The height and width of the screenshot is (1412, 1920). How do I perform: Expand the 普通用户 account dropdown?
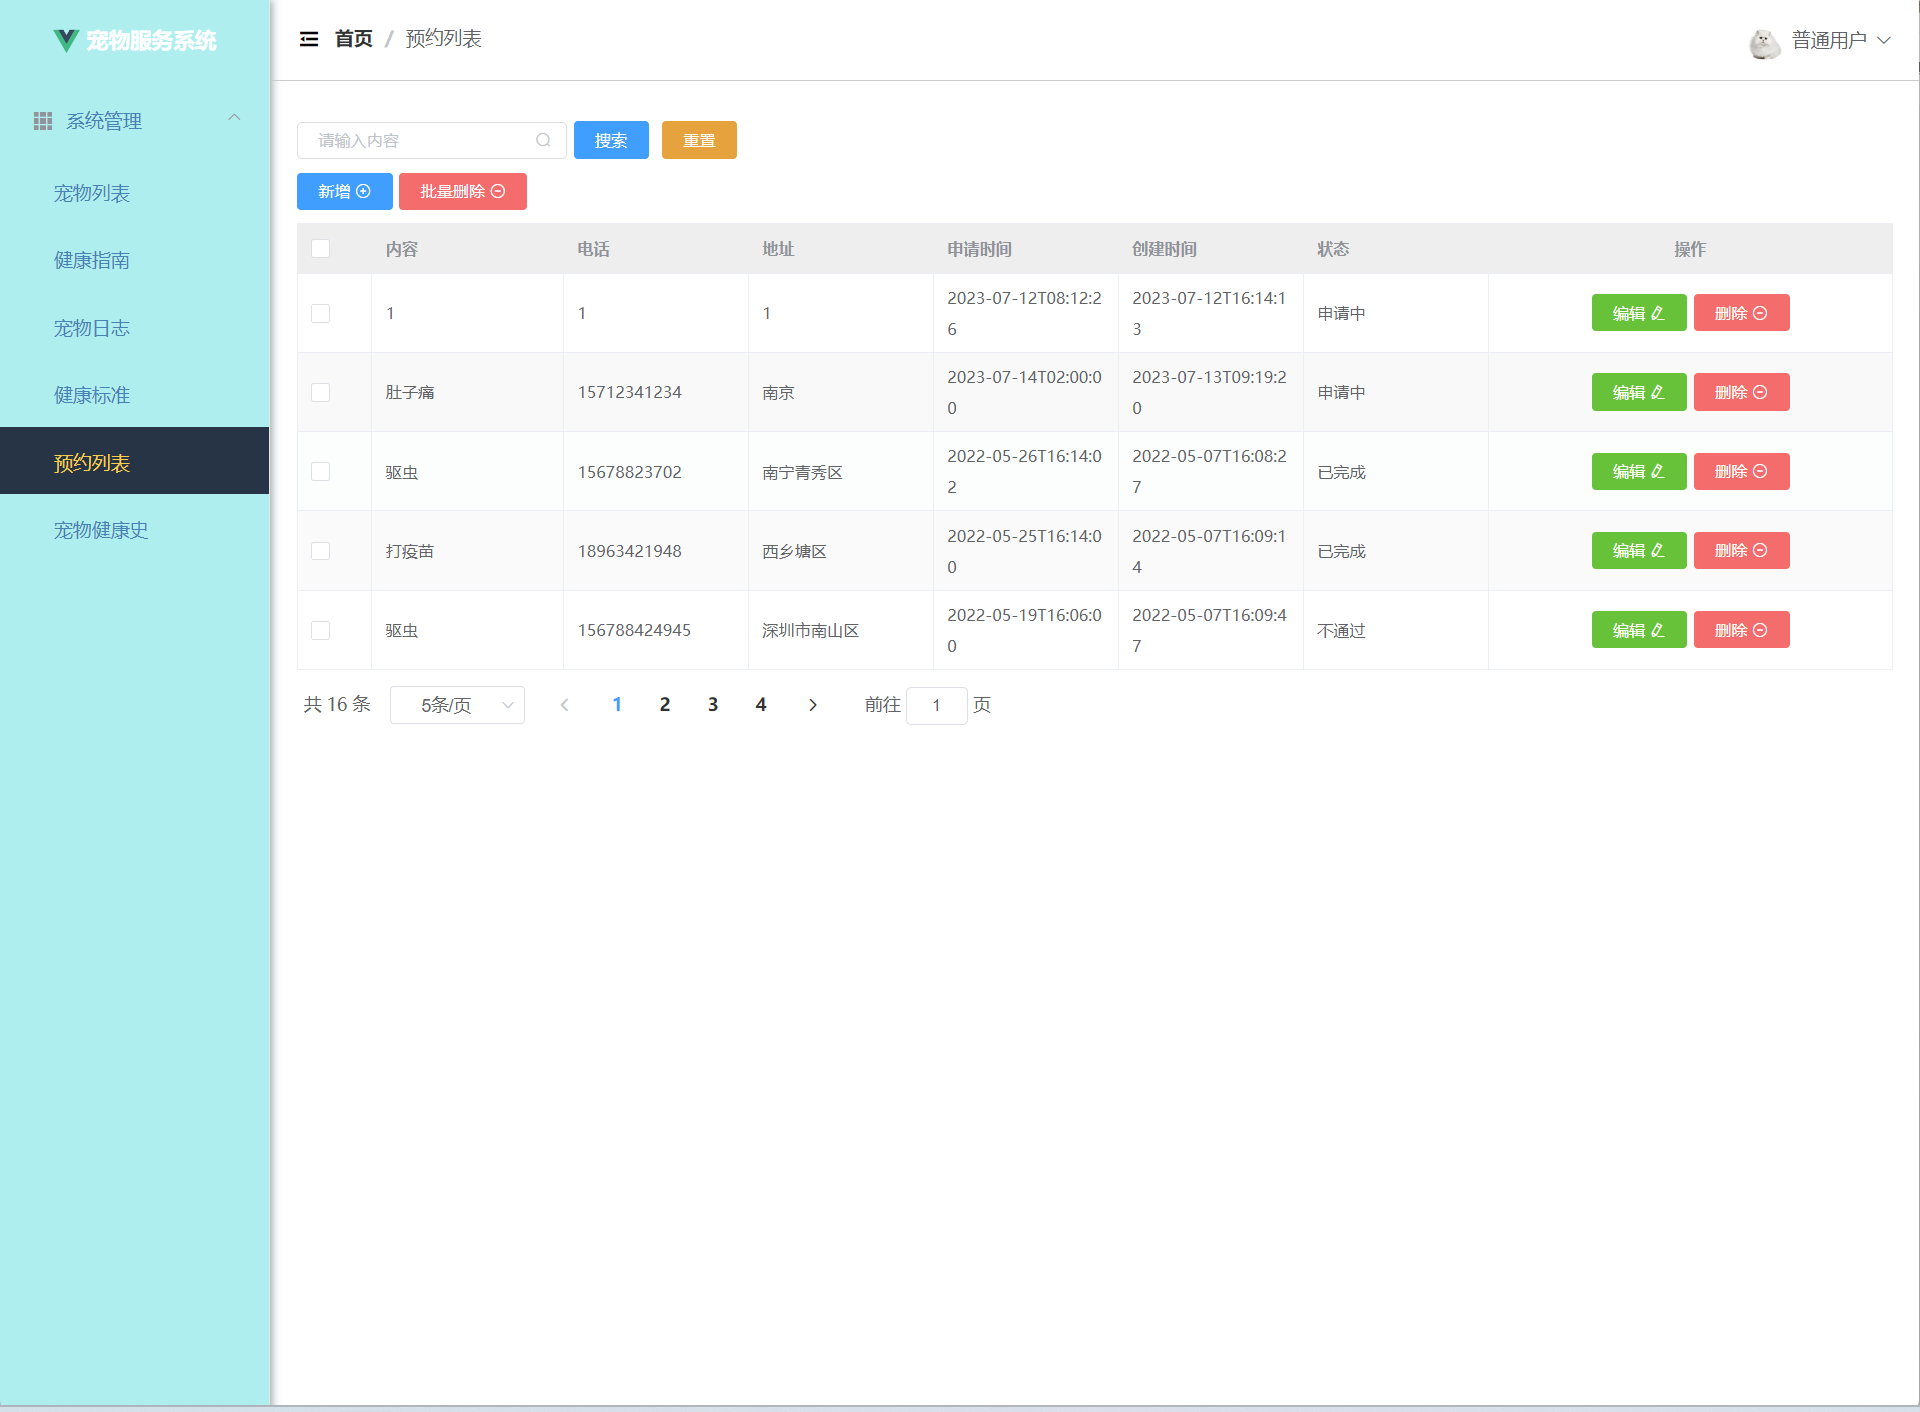(x=1839, y=40)
